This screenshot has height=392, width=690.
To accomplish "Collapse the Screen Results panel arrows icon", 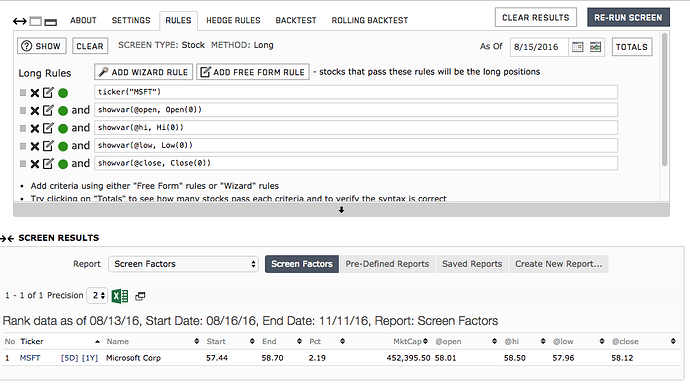I will [x=7, y=238].
